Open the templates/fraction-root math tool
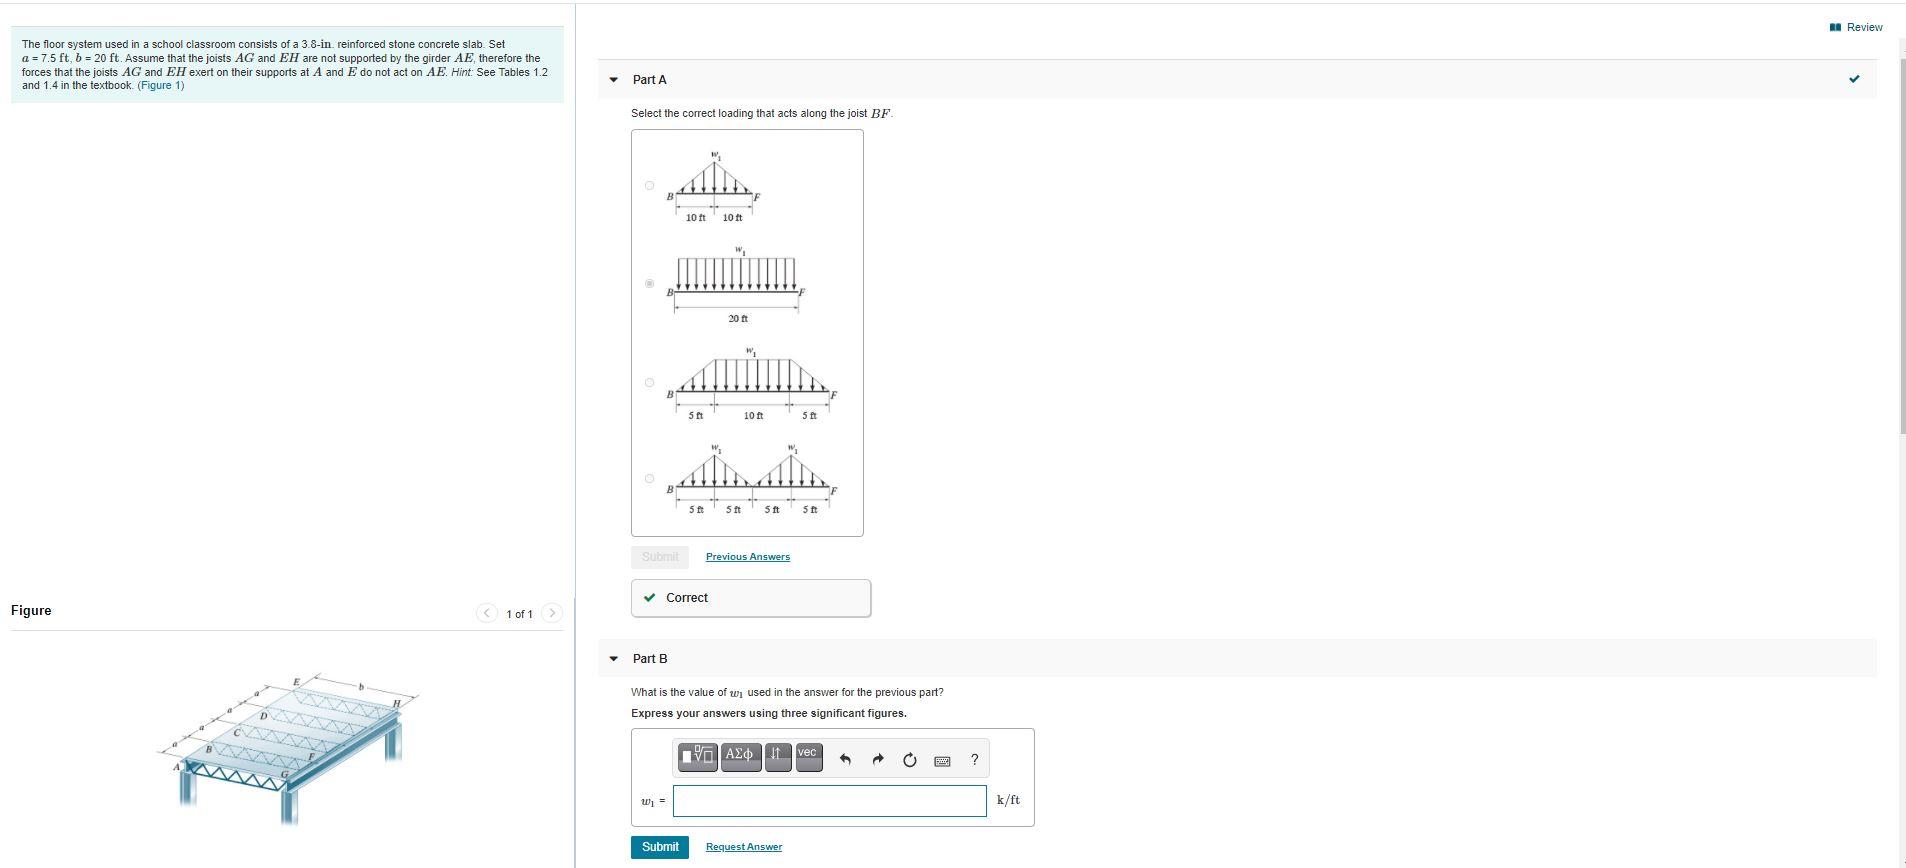 (x=698, y=756)
